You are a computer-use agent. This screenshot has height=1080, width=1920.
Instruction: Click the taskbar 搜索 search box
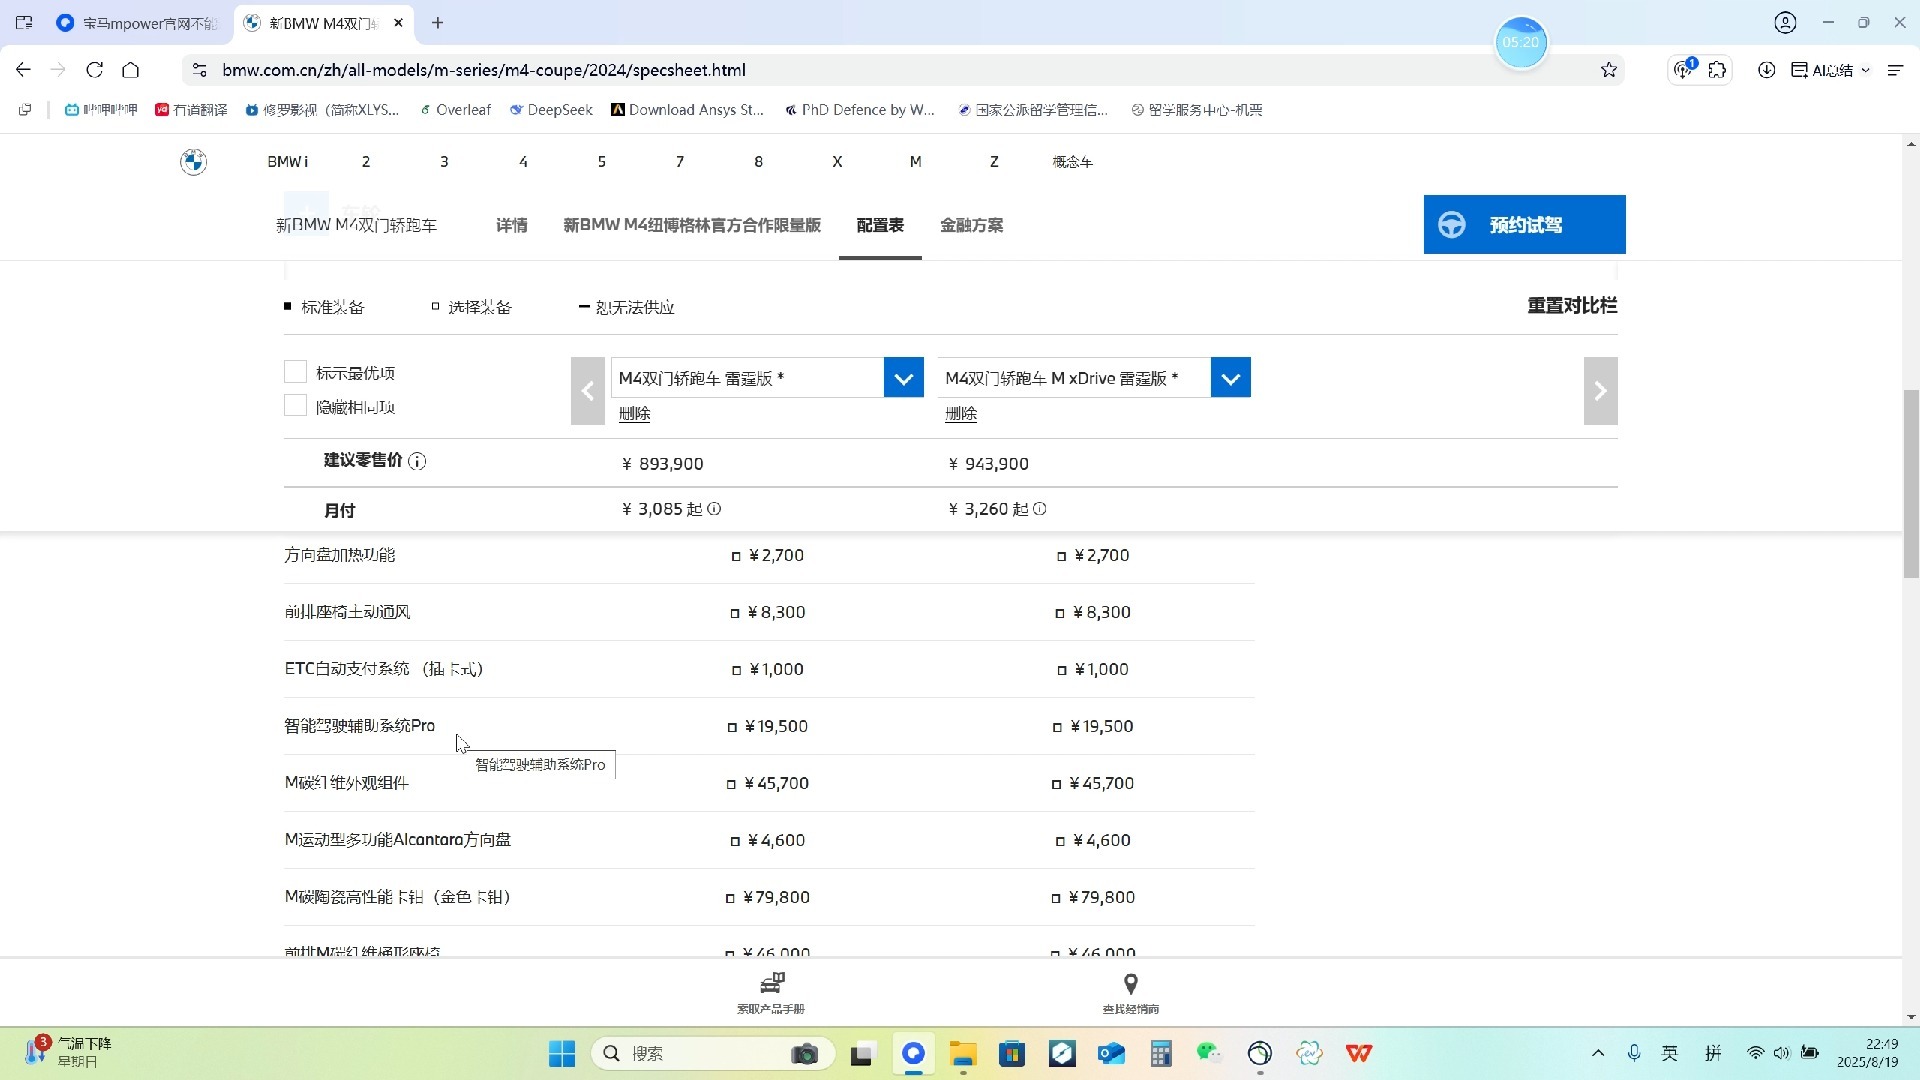click(x=713, y=1053)
